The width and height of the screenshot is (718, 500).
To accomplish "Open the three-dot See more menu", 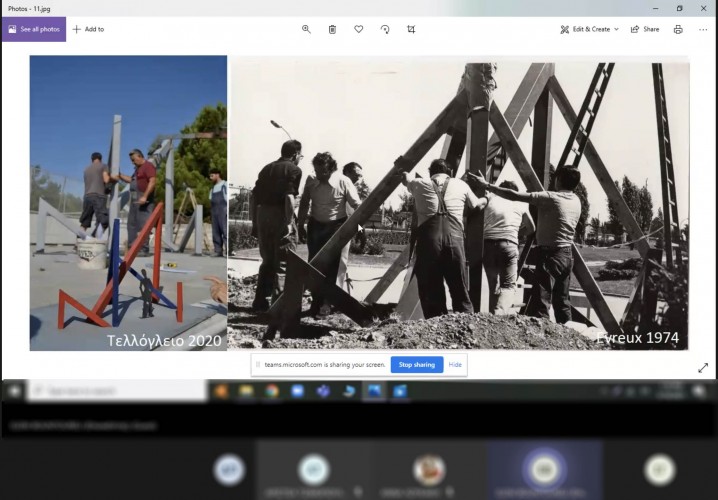I will pos(703,29).
